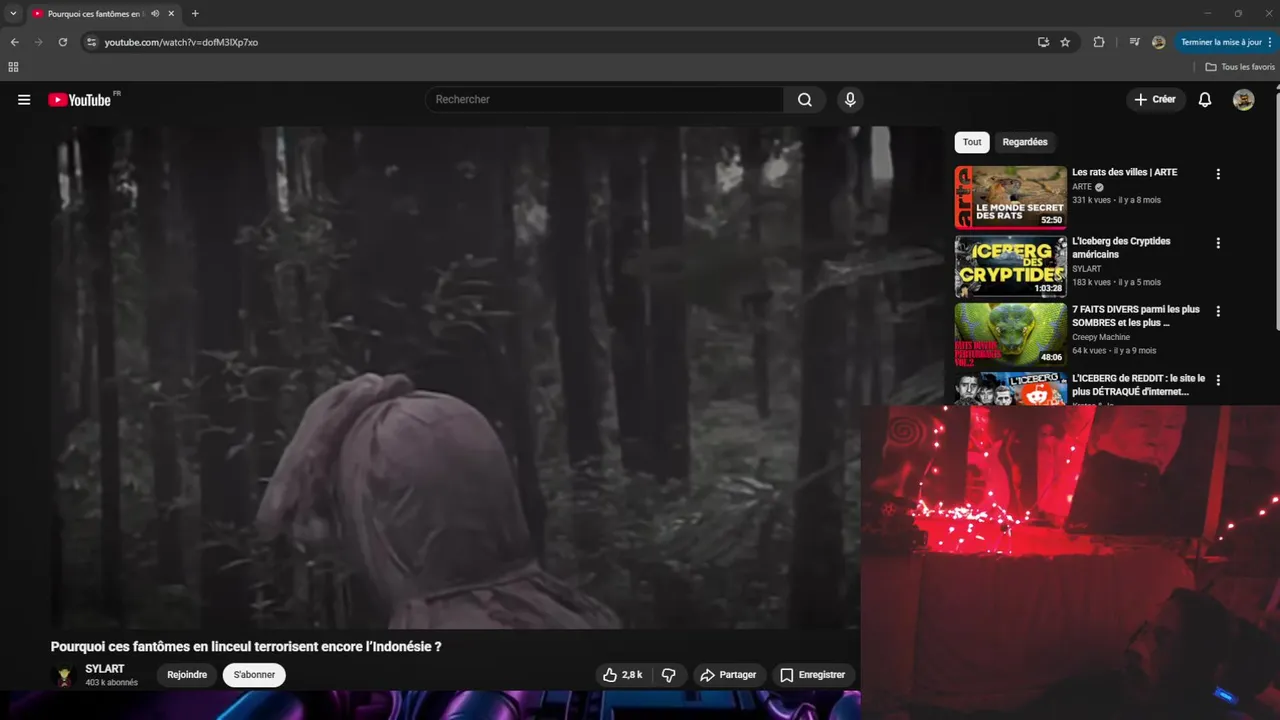Expand the tab search chevron
Image resolution: width=1280 pixels, height=720 pixels.
coord(13,14)
